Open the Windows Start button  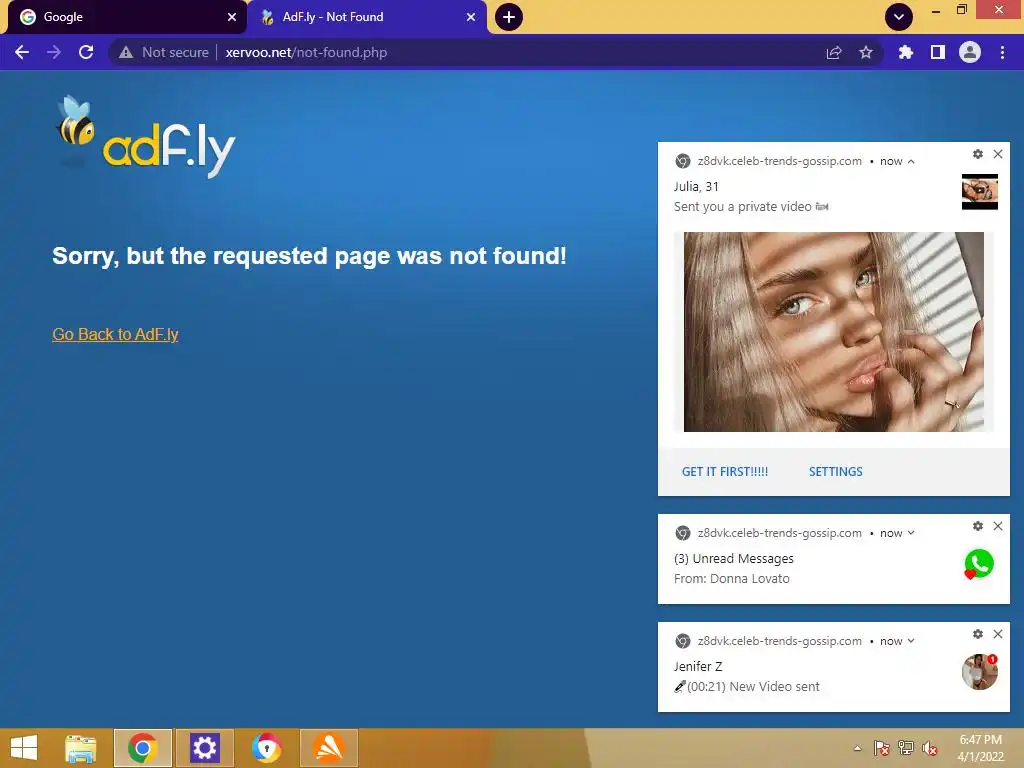[x=24, y=748]
